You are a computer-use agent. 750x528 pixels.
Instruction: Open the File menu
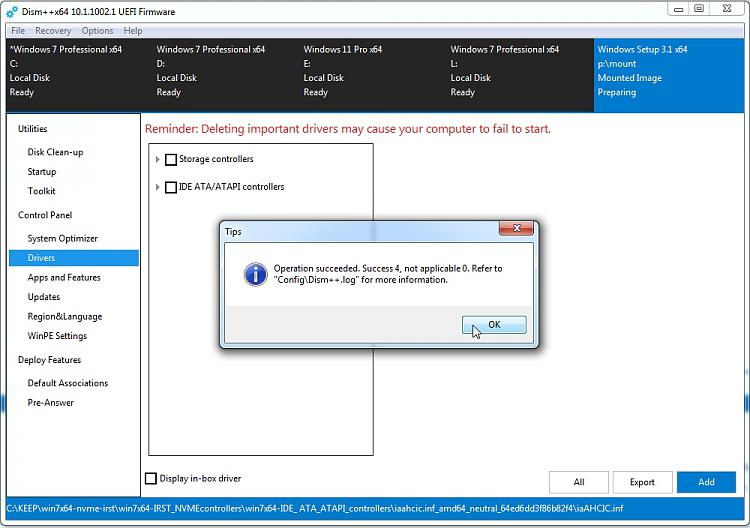click(x=18, y=31)
